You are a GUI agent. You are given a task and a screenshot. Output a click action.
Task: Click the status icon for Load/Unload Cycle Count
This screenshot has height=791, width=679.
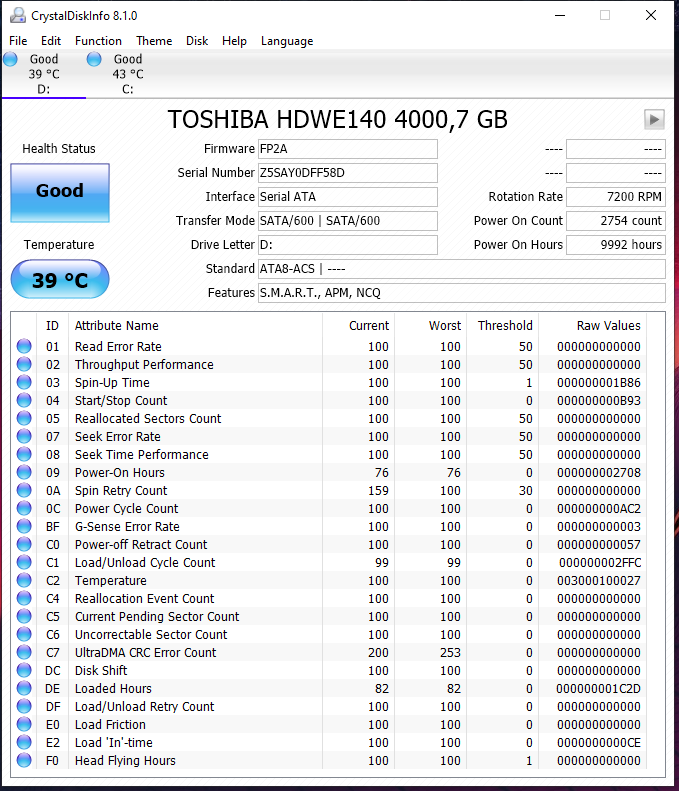tap(24, 562)
